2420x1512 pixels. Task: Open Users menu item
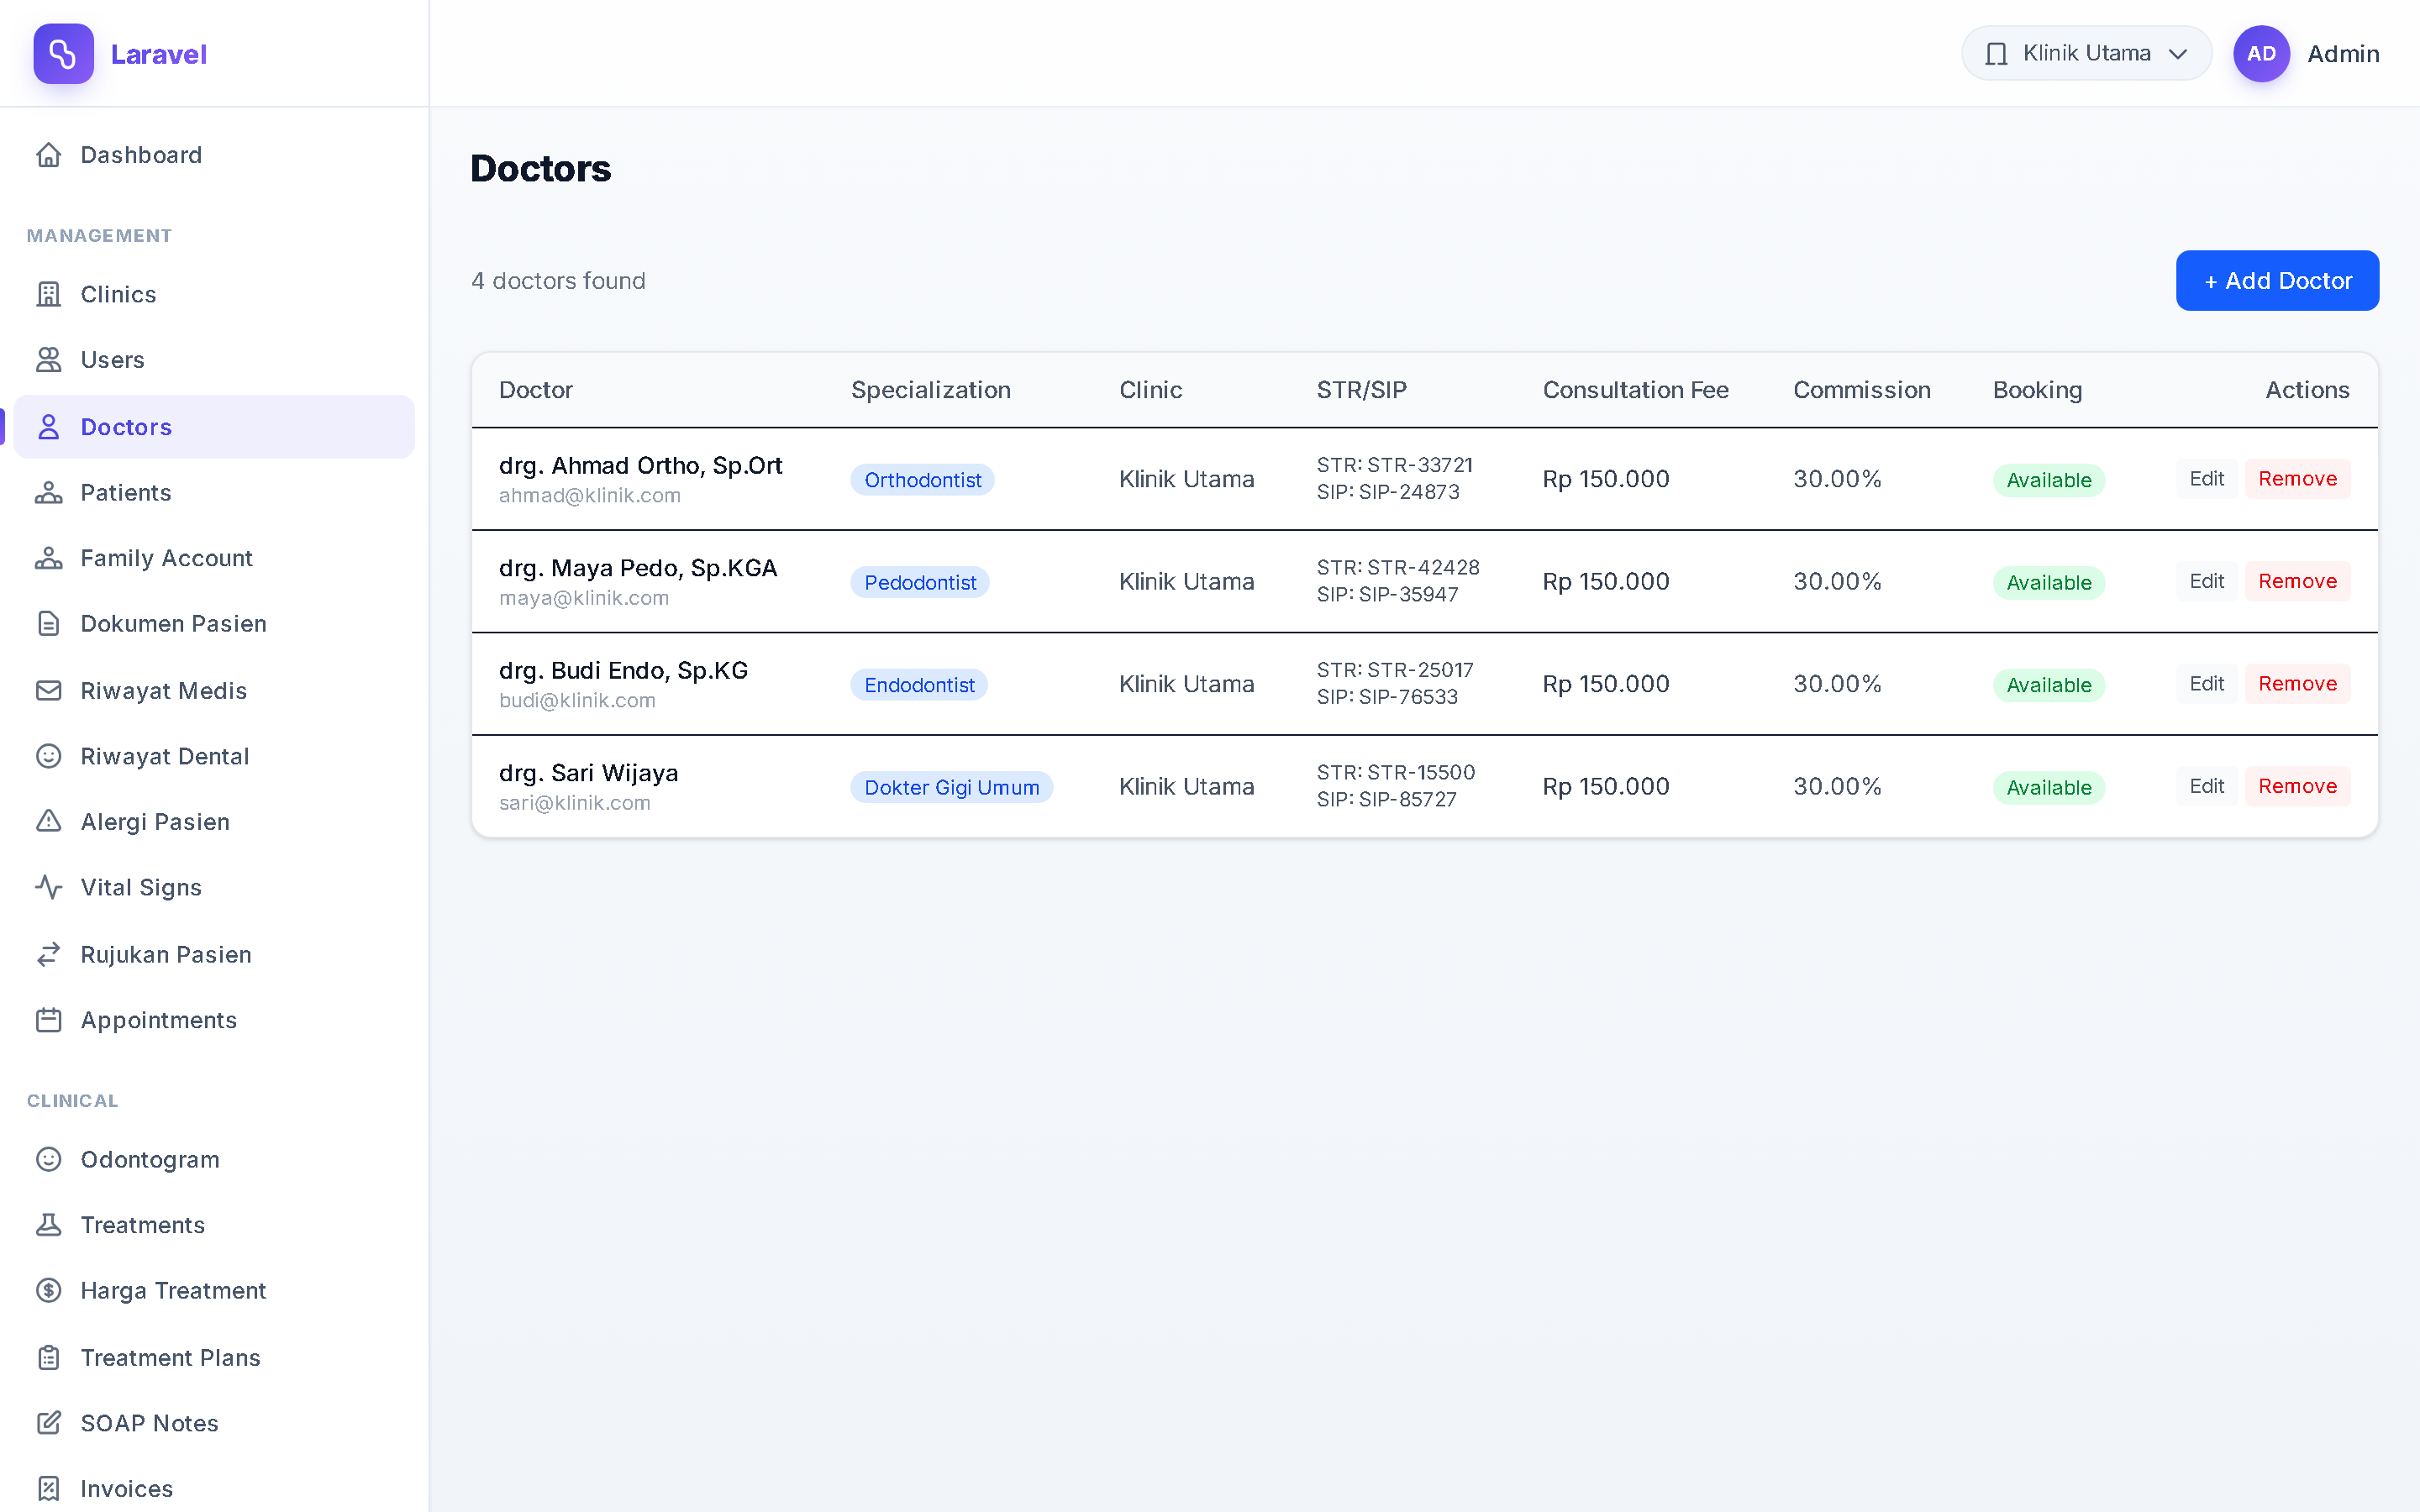(214, 360)
